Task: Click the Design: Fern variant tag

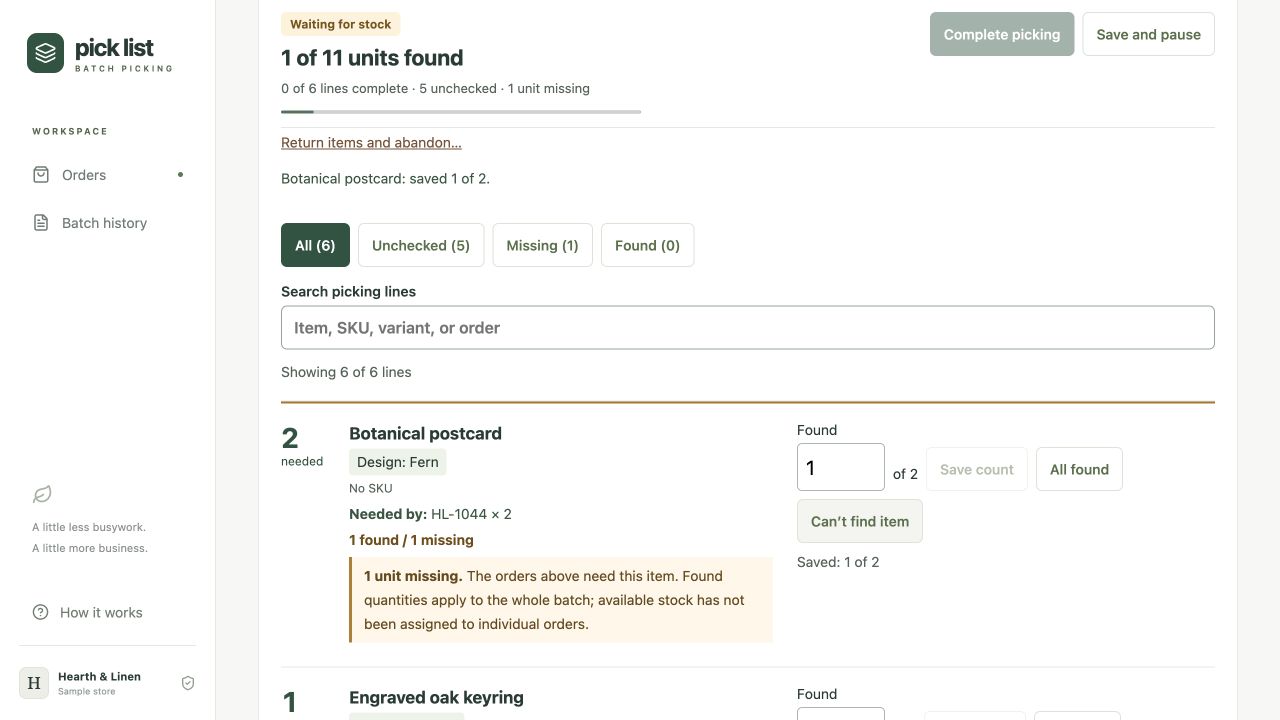Action: pyautogui.click(x=398, y=462)
